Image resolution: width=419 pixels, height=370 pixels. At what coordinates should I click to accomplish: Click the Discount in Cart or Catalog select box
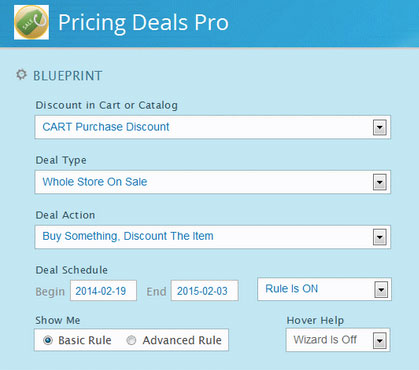(x=213, y=127)
